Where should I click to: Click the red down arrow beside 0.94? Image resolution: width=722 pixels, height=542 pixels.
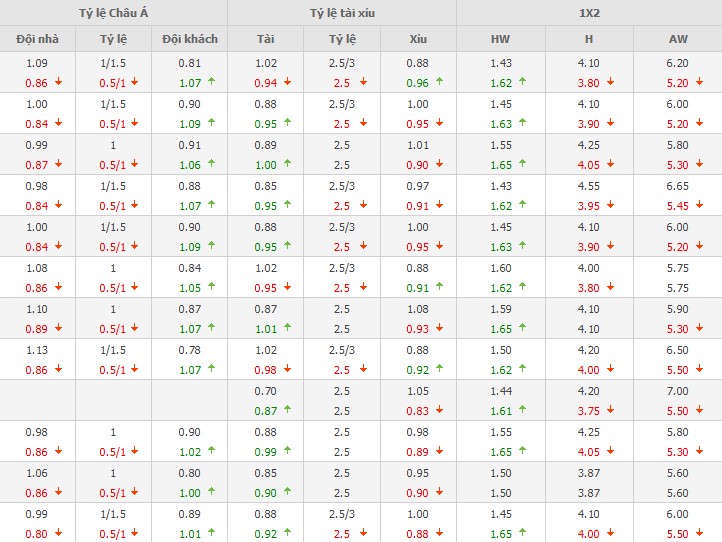coord(287,82)
